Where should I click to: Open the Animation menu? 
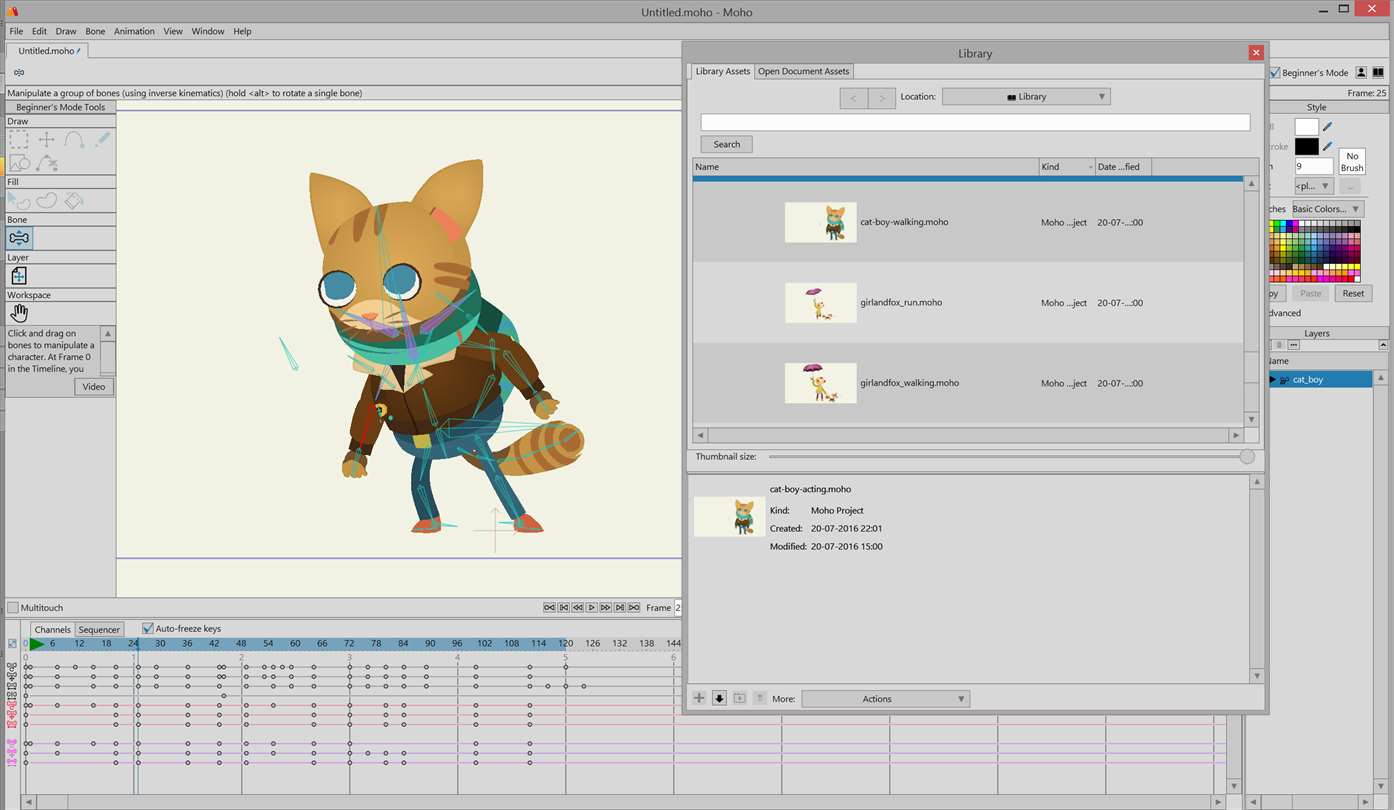pos(134,31)
